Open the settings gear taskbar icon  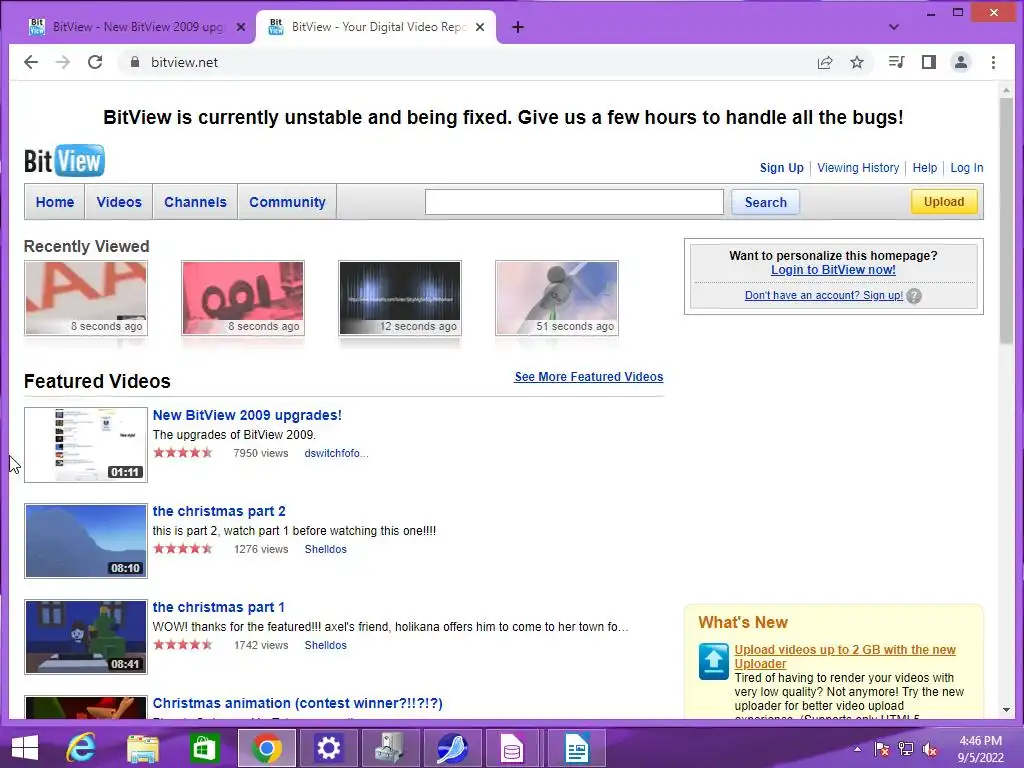[328, 748]
